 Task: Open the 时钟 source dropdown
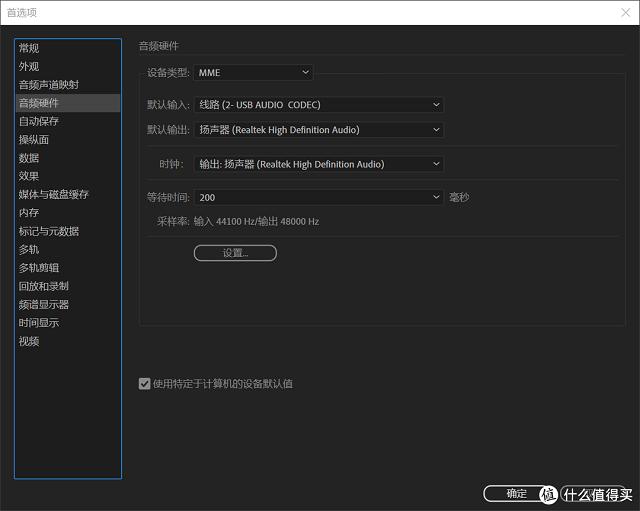(x=318, y=164)
